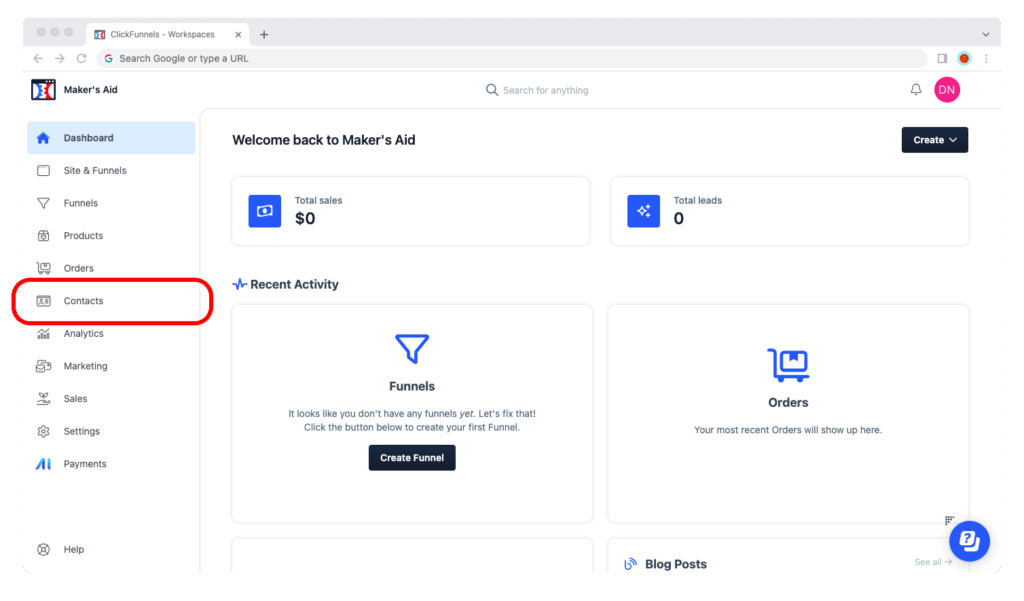Focus the browser URL address bar

tap(512, 58)
